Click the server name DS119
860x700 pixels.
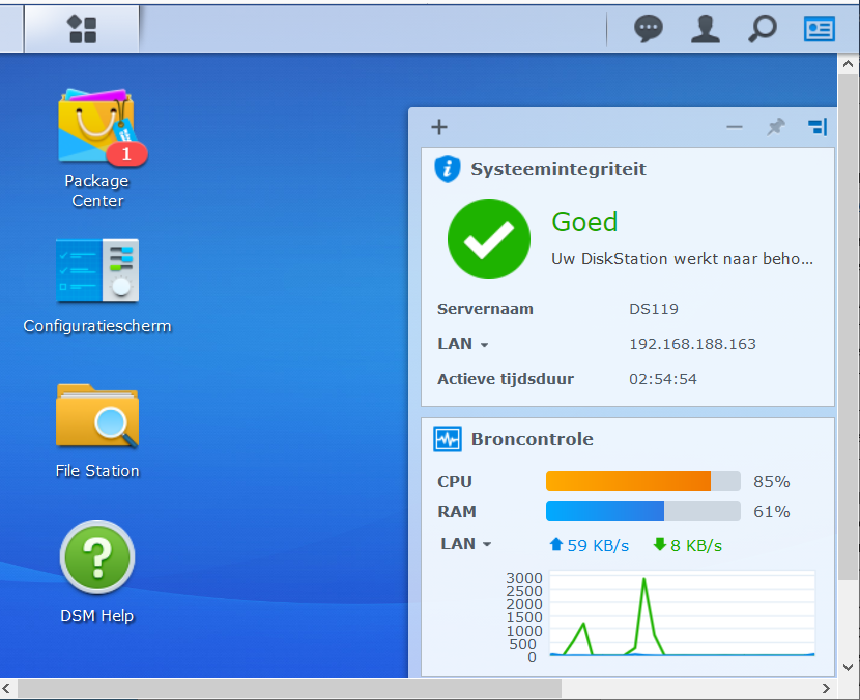pos(654,309)
